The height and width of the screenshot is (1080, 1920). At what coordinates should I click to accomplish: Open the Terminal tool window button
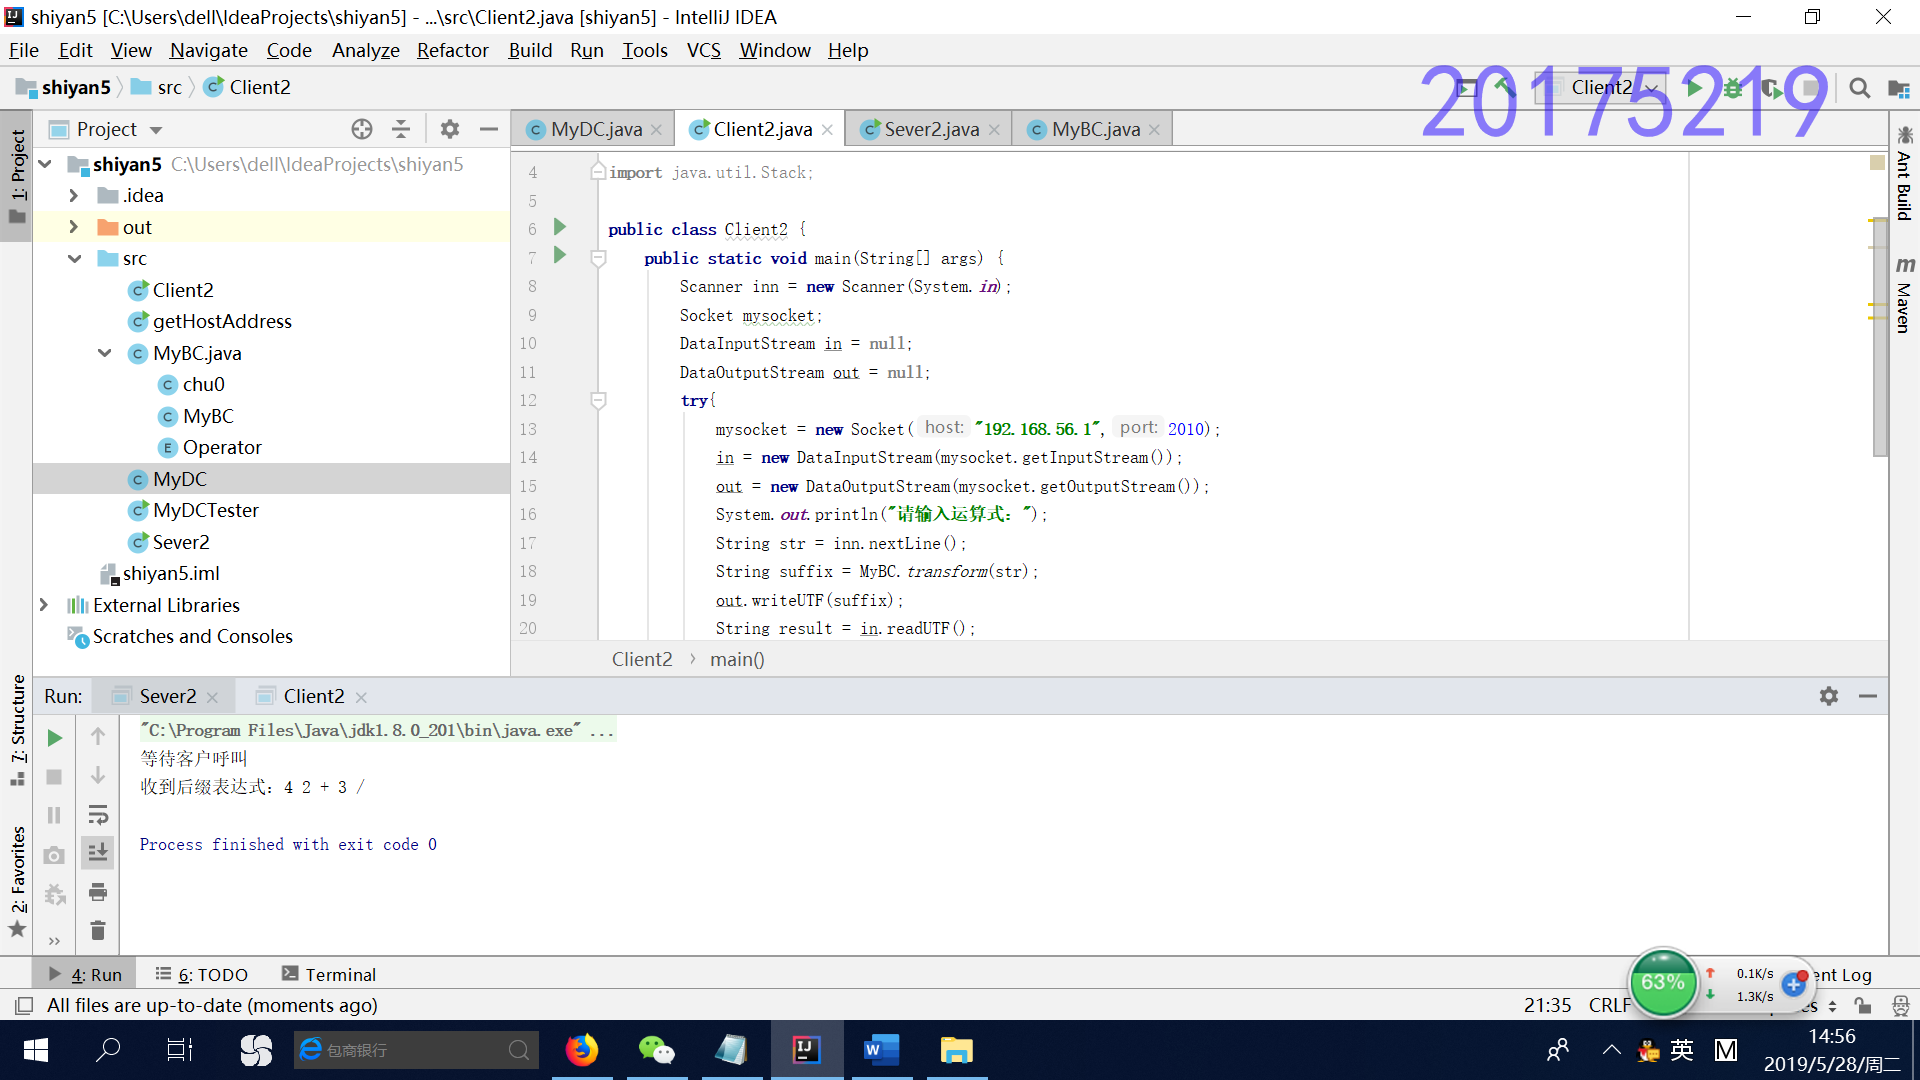[x=328, y=974]
